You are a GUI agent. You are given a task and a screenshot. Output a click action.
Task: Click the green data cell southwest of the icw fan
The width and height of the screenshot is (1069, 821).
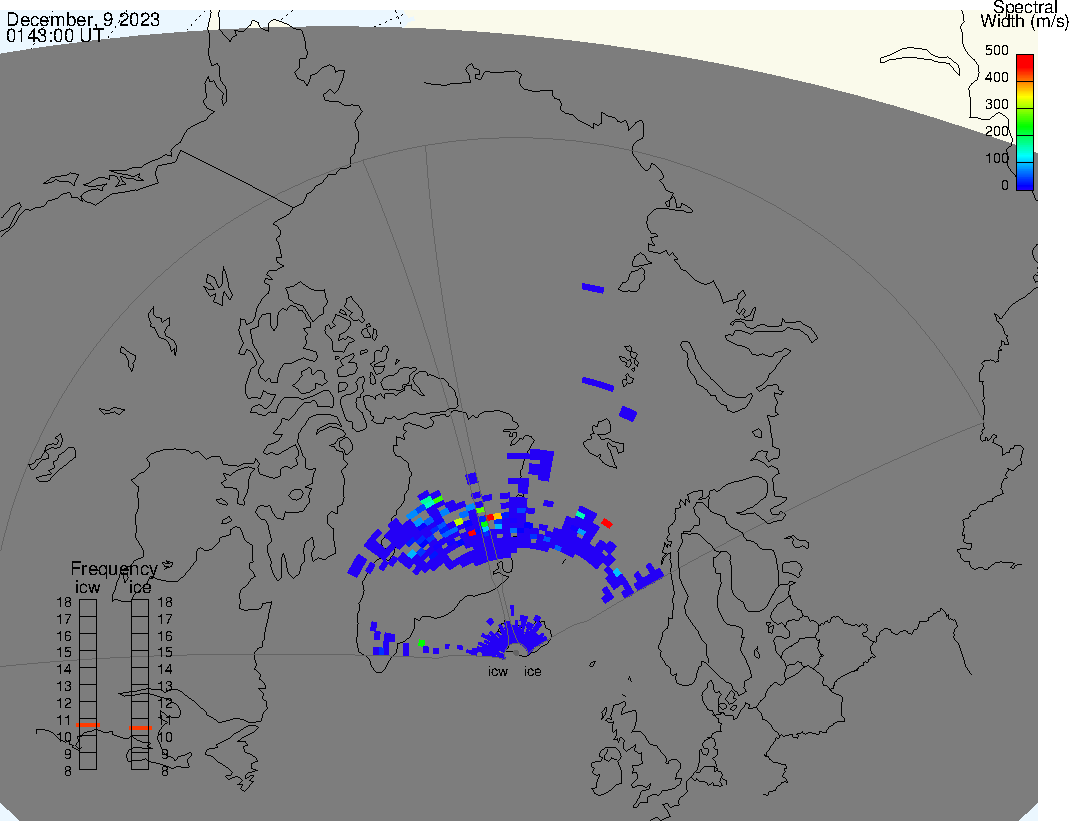pos(422,643)
